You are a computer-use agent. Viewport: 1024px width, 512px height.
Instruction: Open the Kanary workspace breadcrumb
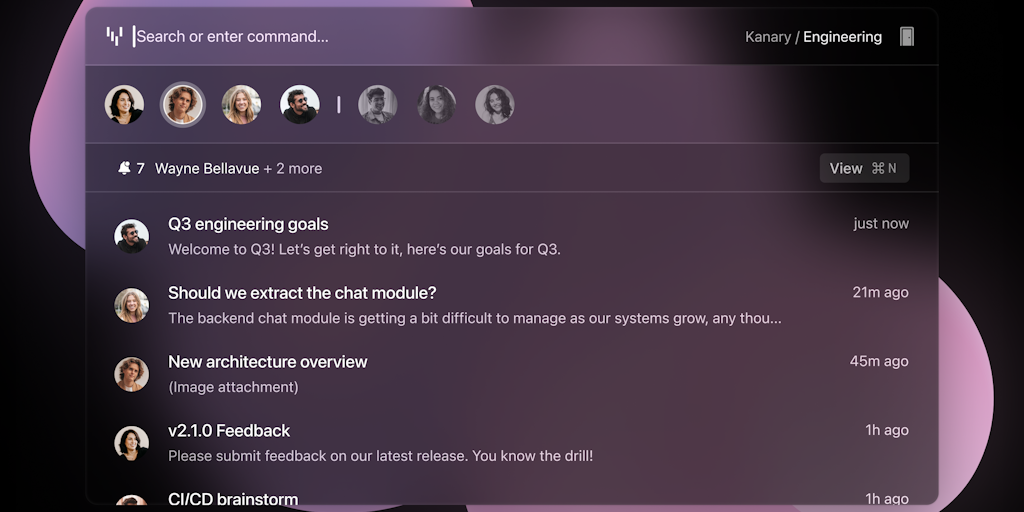[767, 37]
